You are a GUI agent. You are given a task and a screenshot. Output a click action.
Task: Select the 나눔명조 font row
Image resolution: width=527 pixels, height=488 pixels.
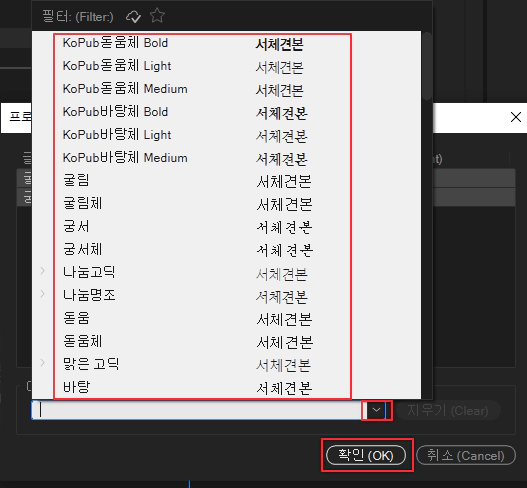pos(227,295)
